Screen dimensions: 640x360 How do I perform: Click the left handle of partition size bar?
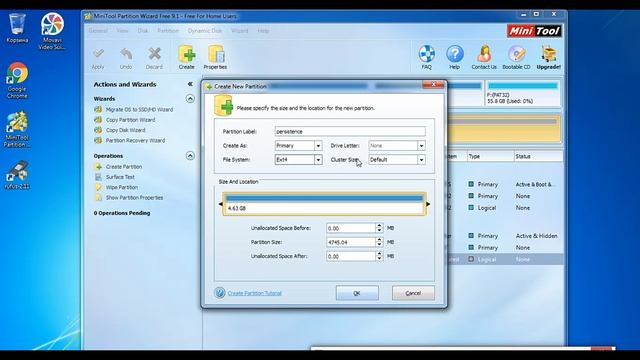pos(221,204)
